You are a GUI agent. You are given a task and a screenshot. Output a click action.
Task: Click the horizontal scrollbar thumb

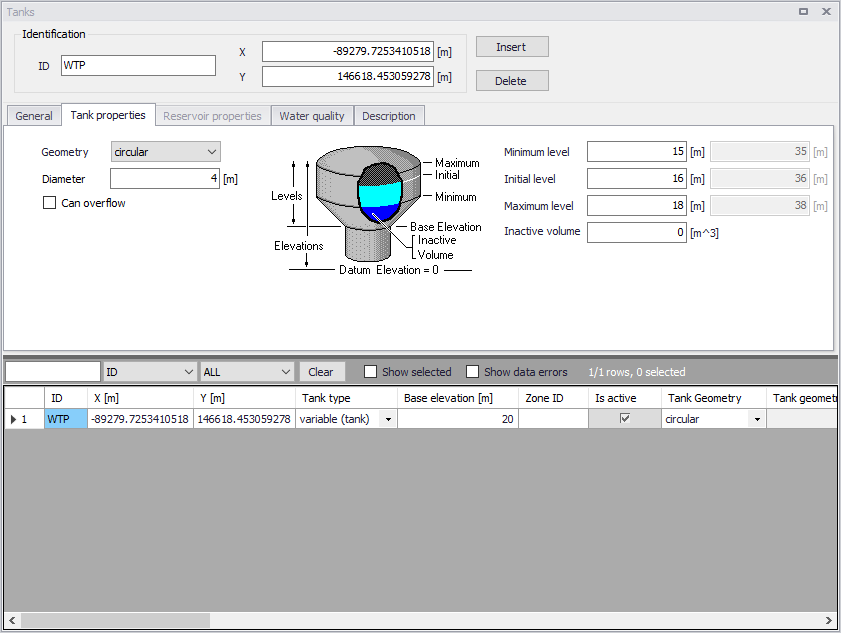(115, 620)
